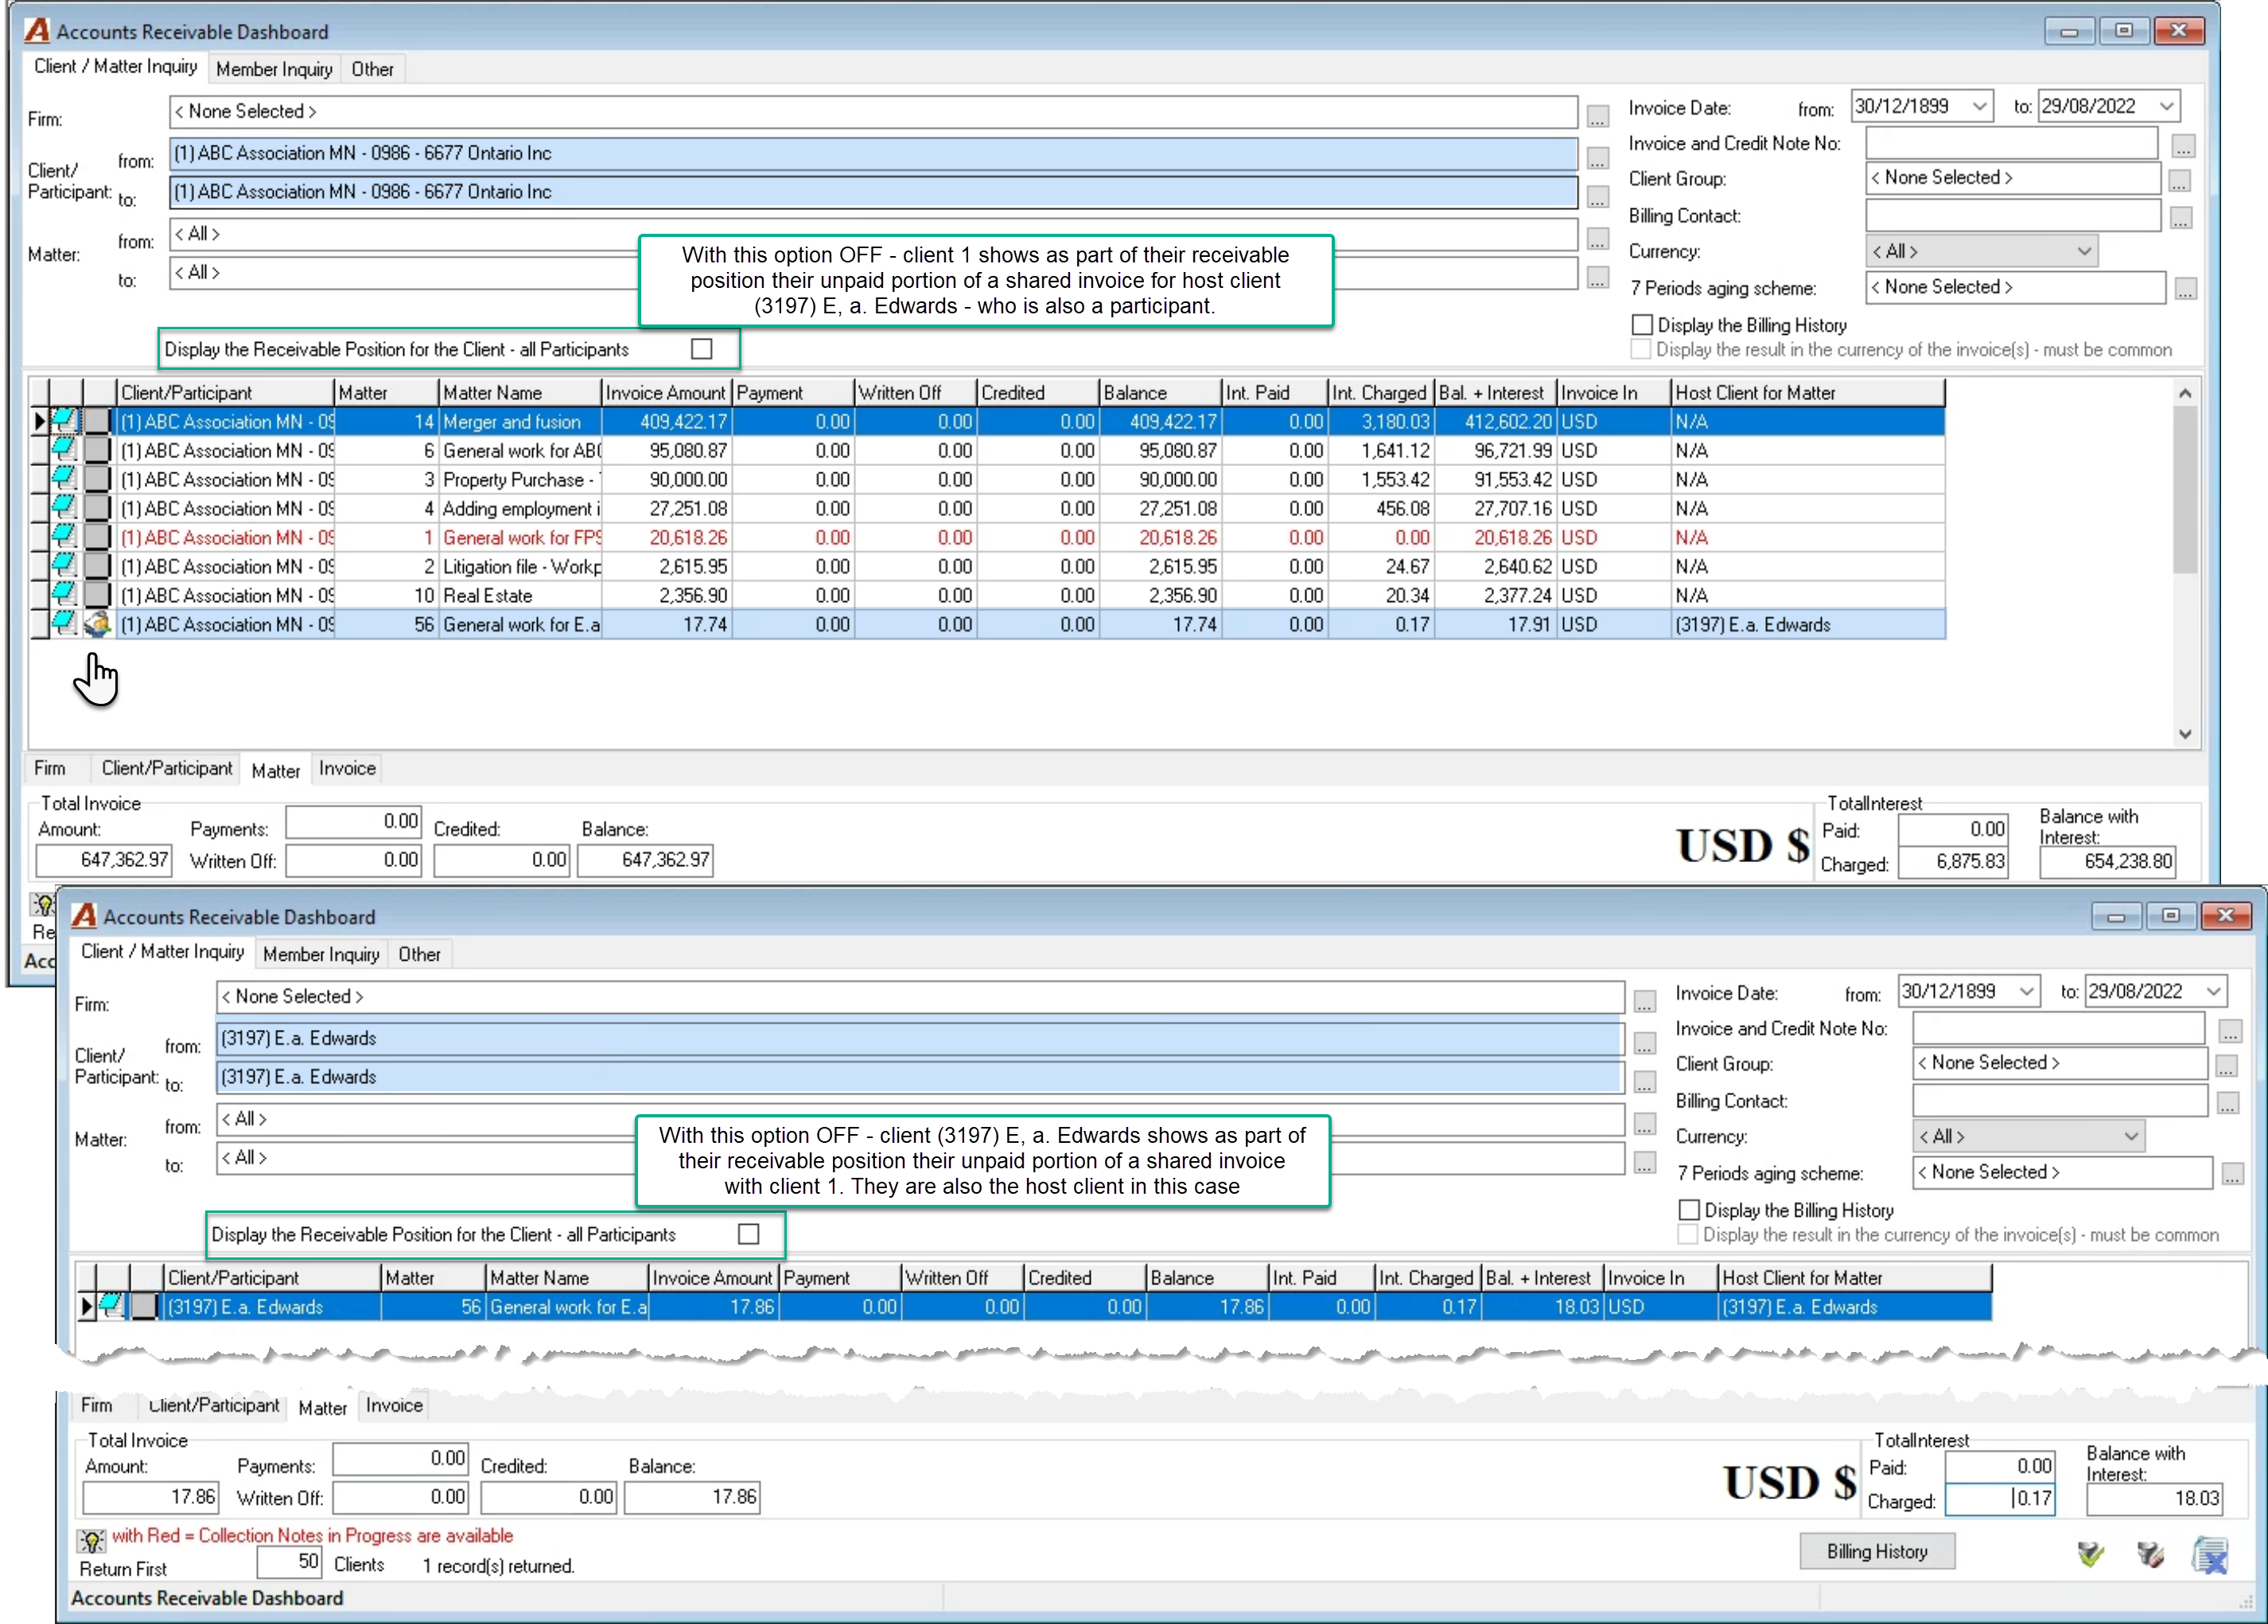Click the Billing History button
Image resolution: width=2268 pixels, height=1624 pixels.
click(1877, 1551)
